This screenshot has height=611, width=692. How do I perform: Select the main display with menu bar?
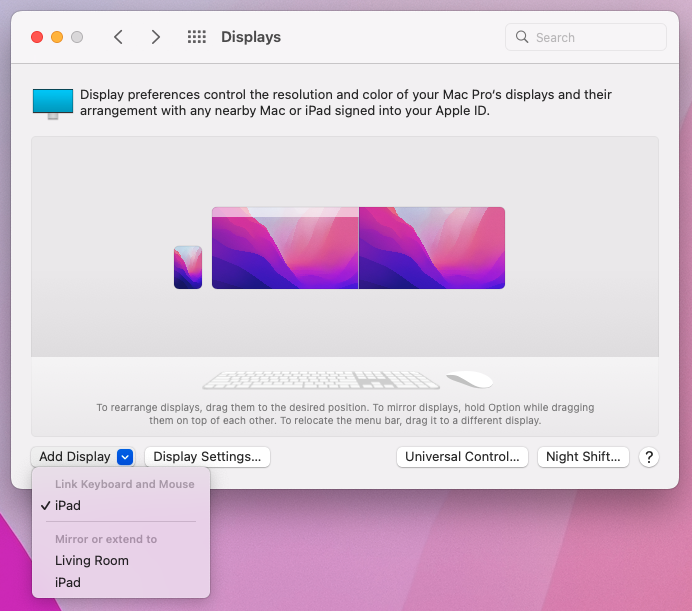click(285, 248)
